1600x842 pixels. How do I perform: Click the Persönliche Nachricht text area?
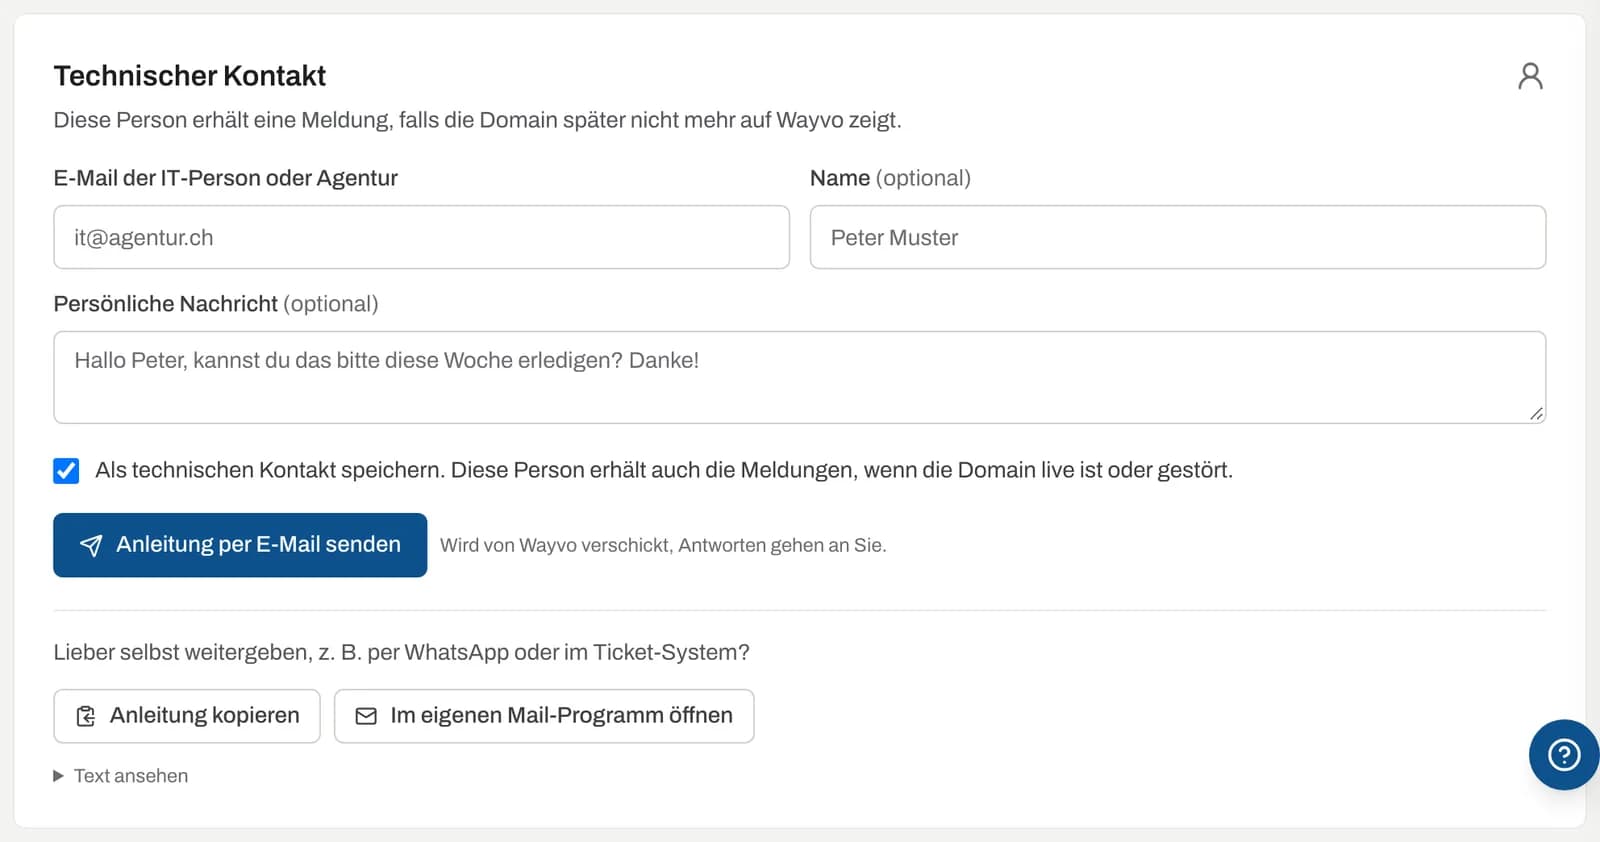pyautogui.click(x=800, y=377)
